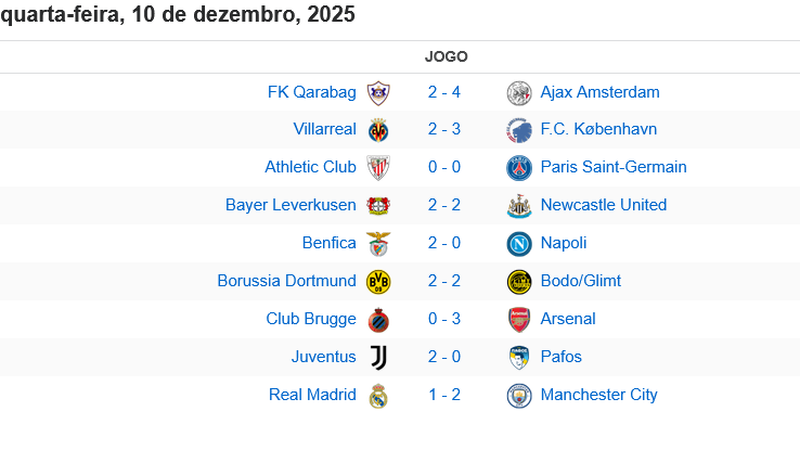Click the Real Madrid crest icon
The height and width of the screenshot is (450, 800).
[378, 395]
